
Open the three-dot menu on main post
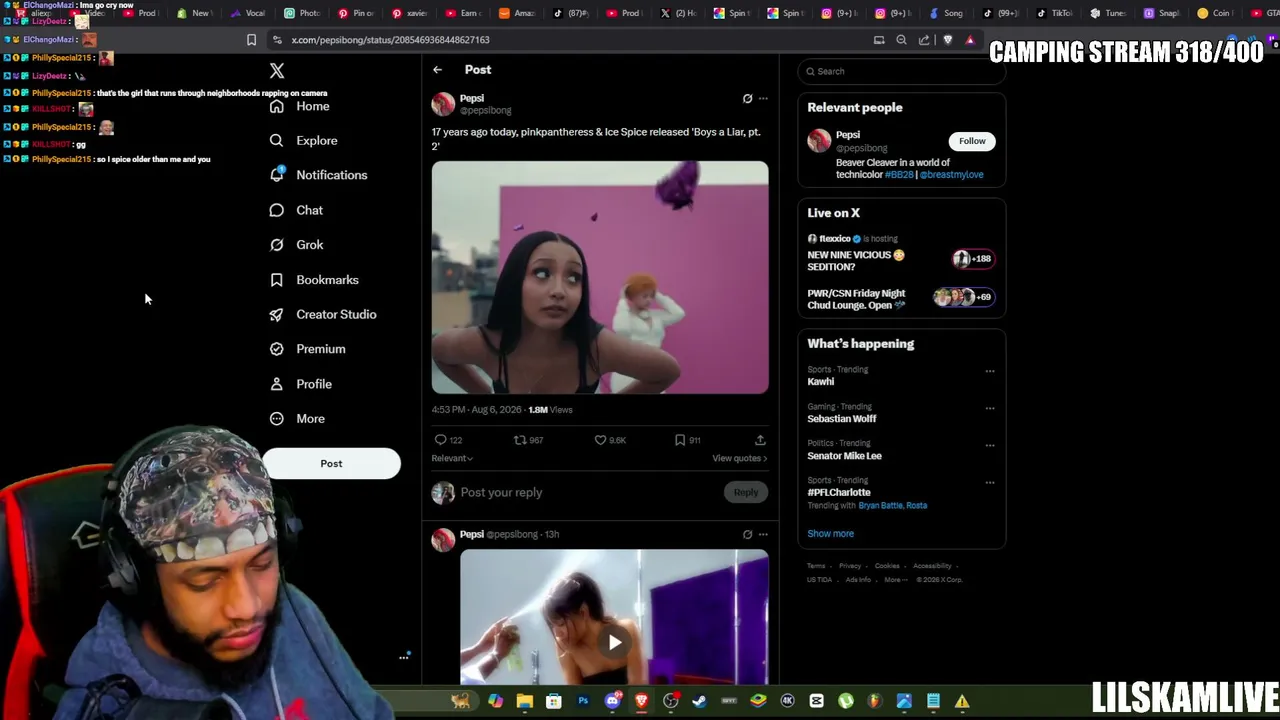pos(763,99)
